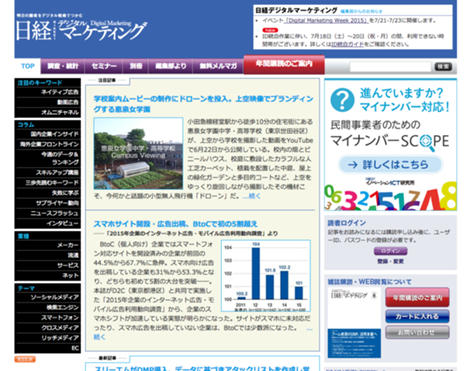Open the drone school movie article headline
Viewport: 470px width, 371px height.
point(203,104)
